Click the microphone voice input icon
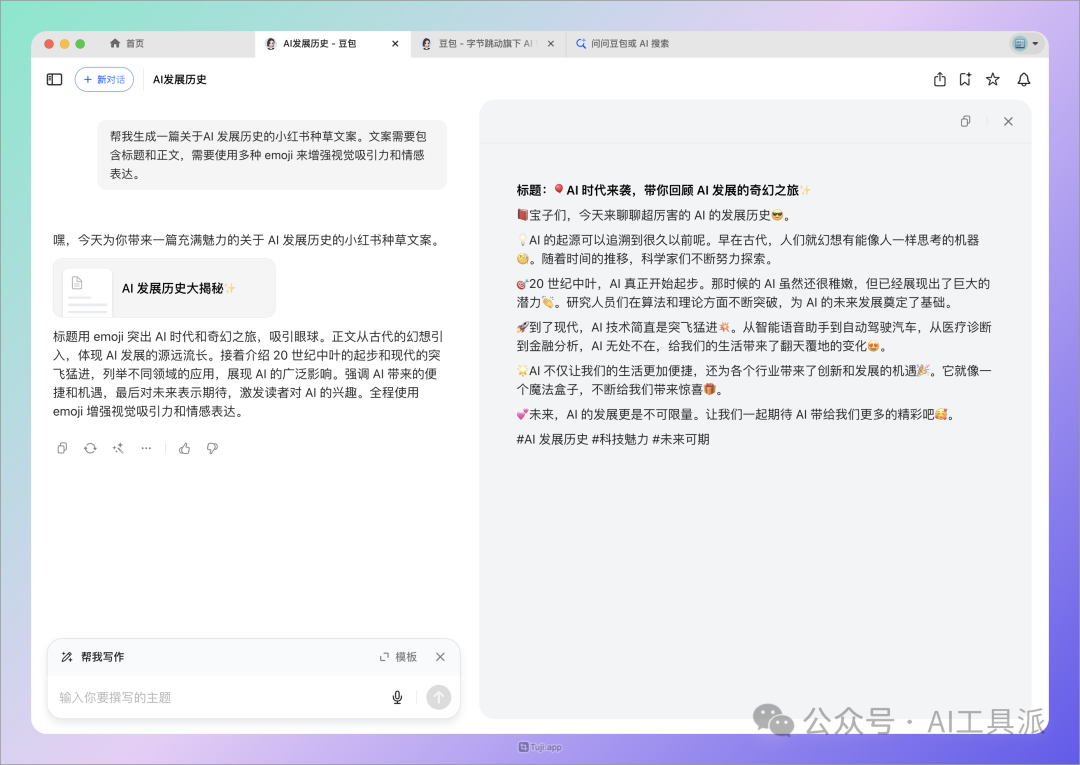The image size is (1080, 765). coord(397,697)
